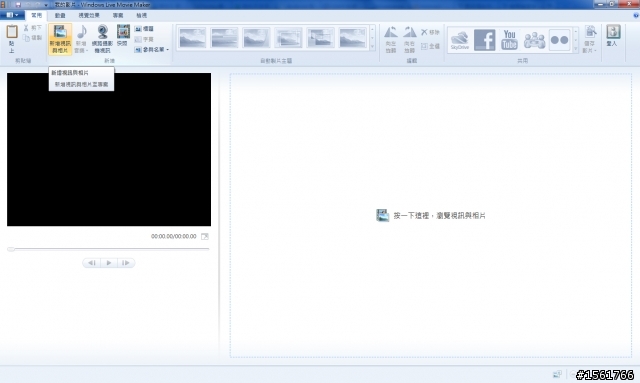Screen dimensions: 640x383
Task: Click the 00:00.00/00:00.00 timecode text
Action: (x=173, y=236)
